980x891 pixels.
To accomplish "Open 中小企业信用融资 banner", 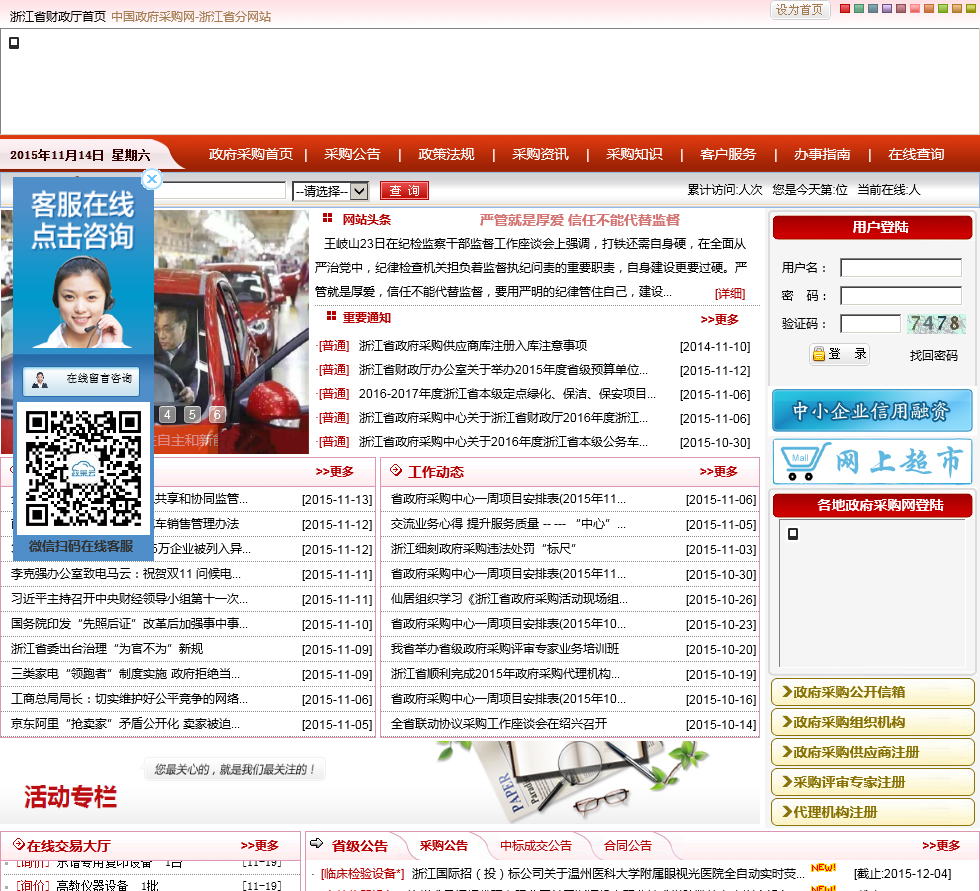I will pos(872,410).
